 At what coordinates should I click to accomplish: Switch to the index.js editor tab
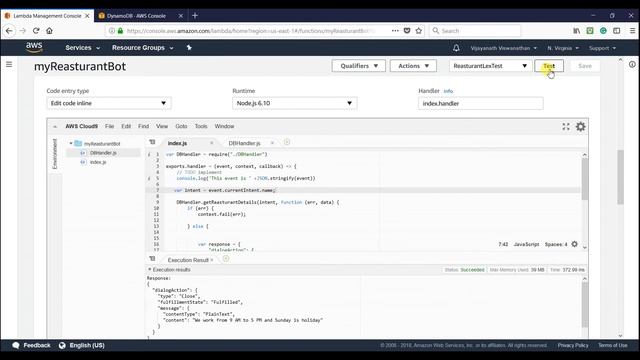(178, 143)
